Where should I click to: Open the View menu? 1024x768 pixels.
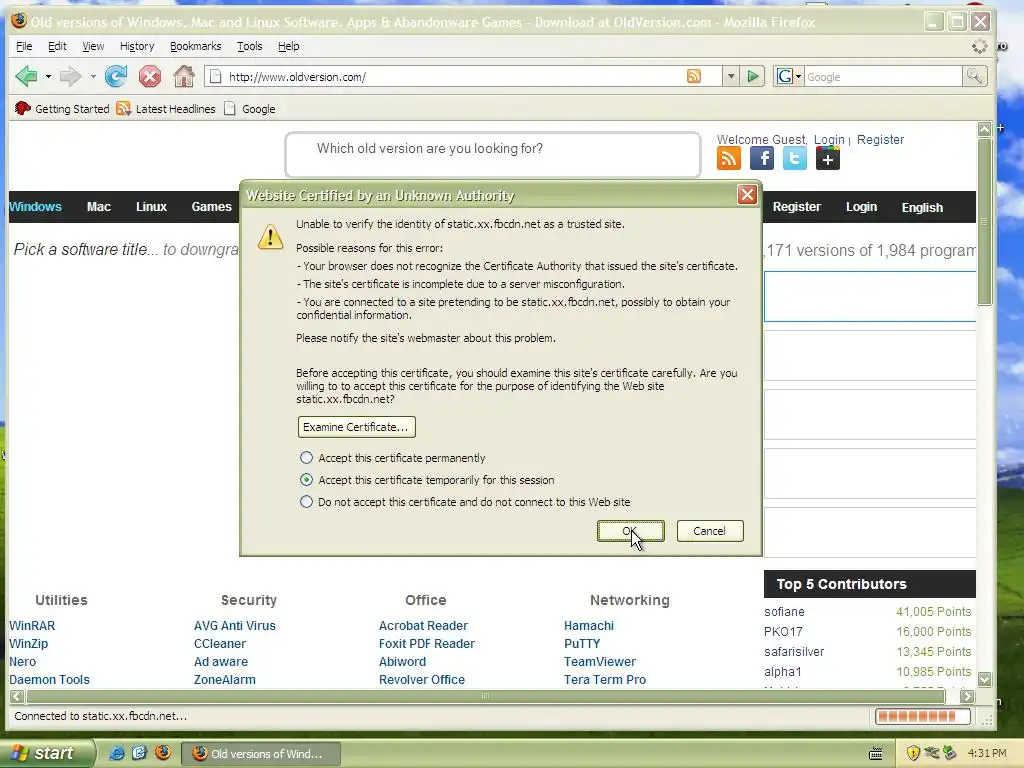click(x=93, y=46)
